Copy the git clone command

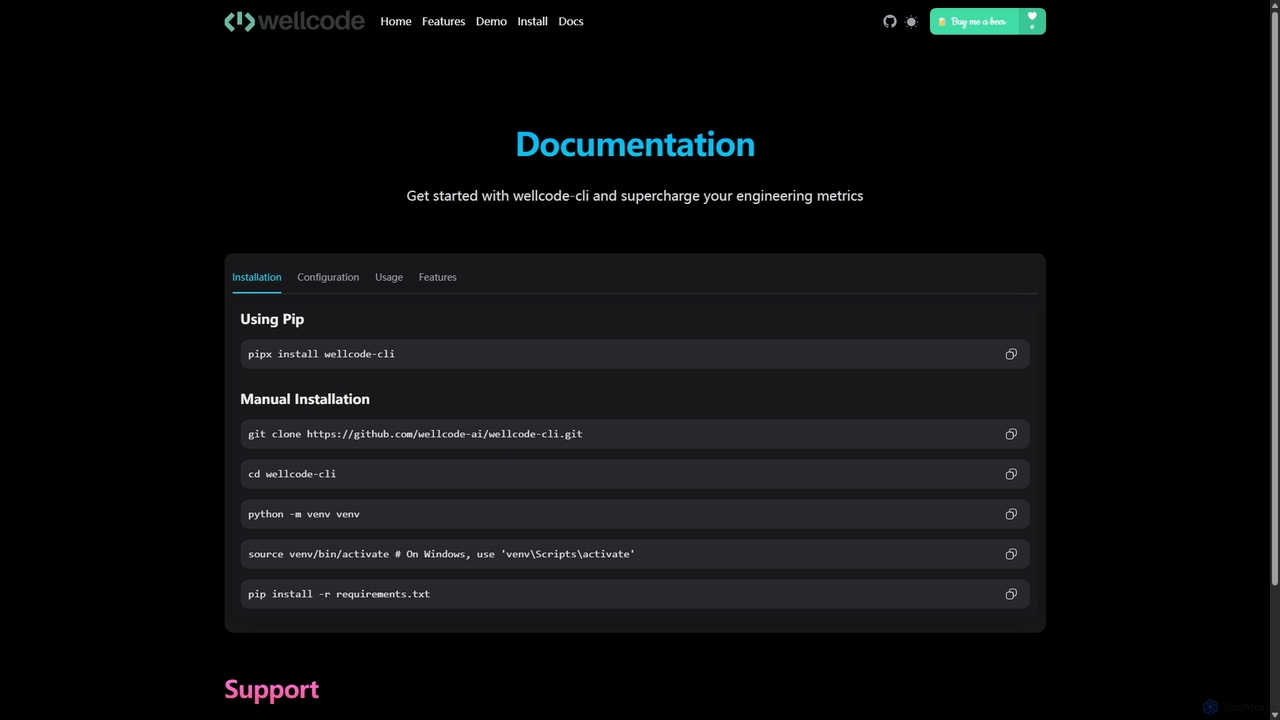pos(1011,434)
